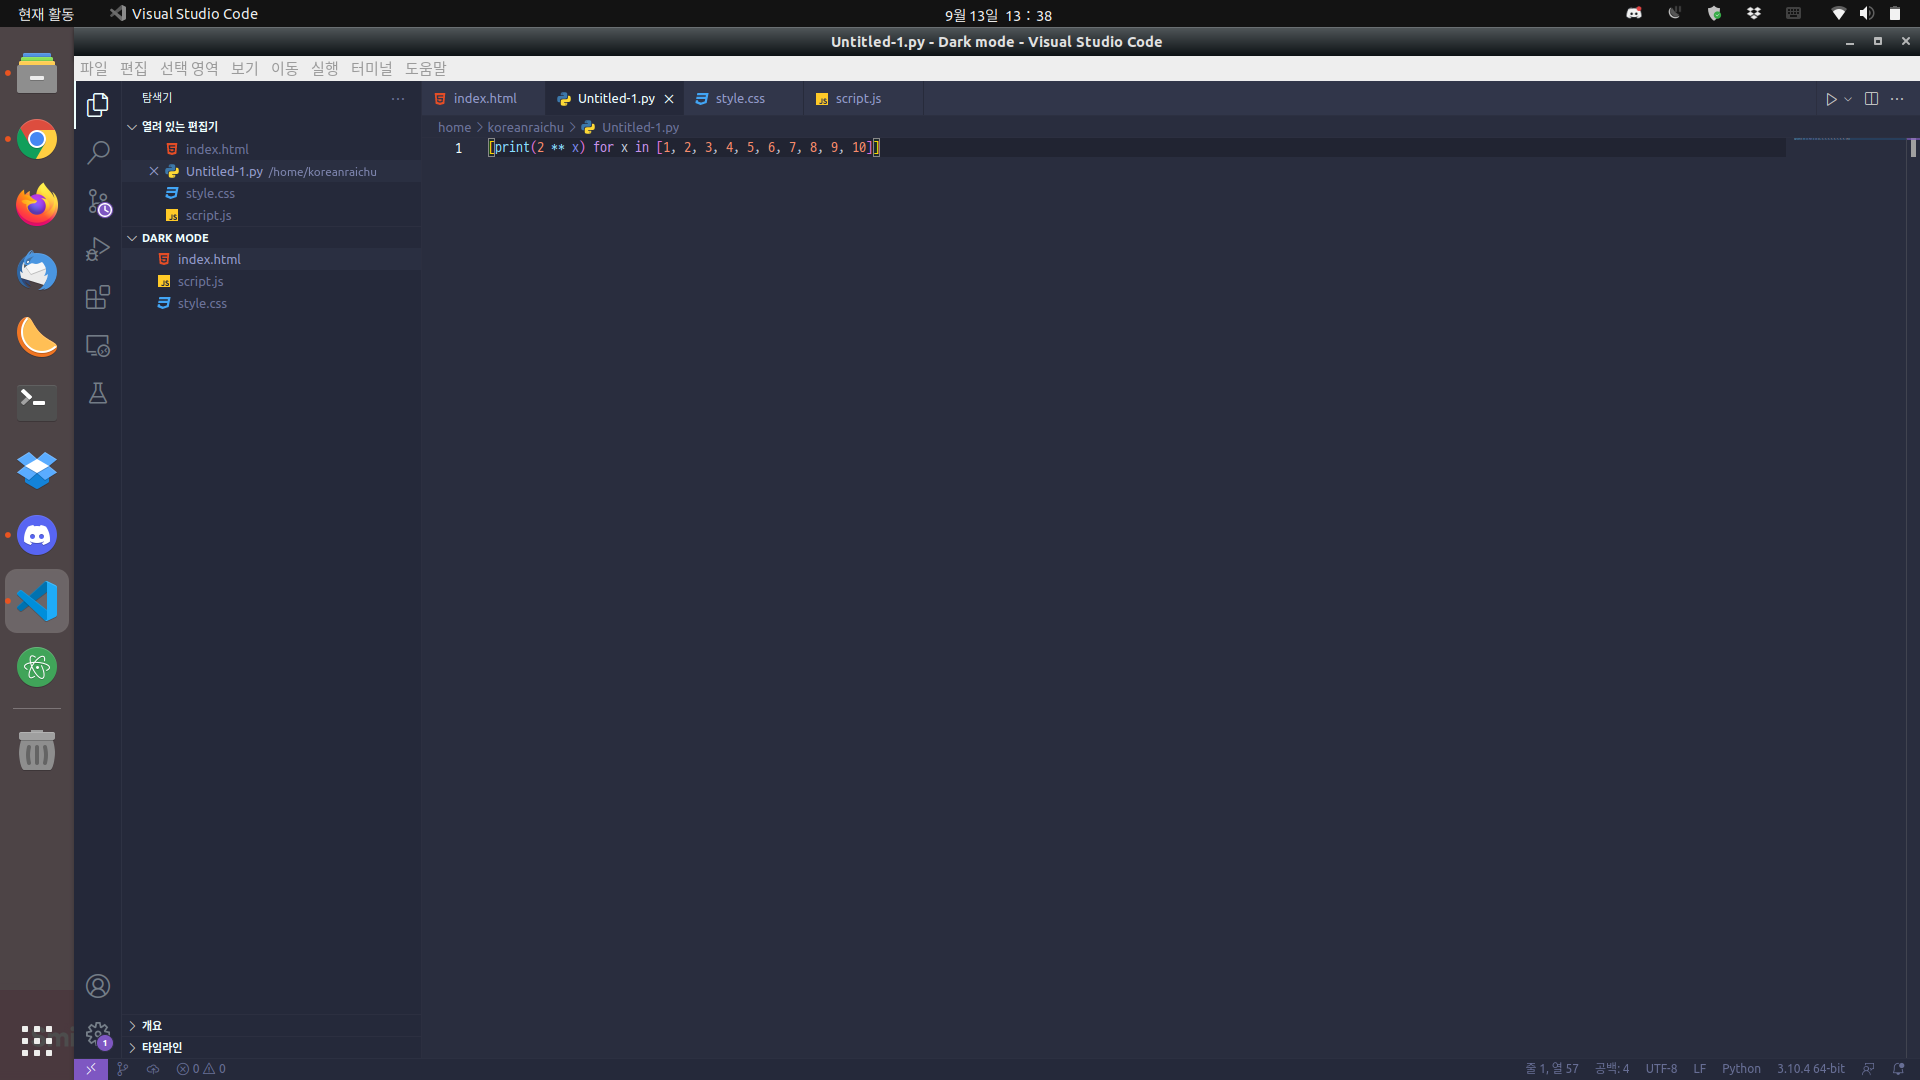Open the Search view in activity bar

pyautogui.click(x=98, y=153)
